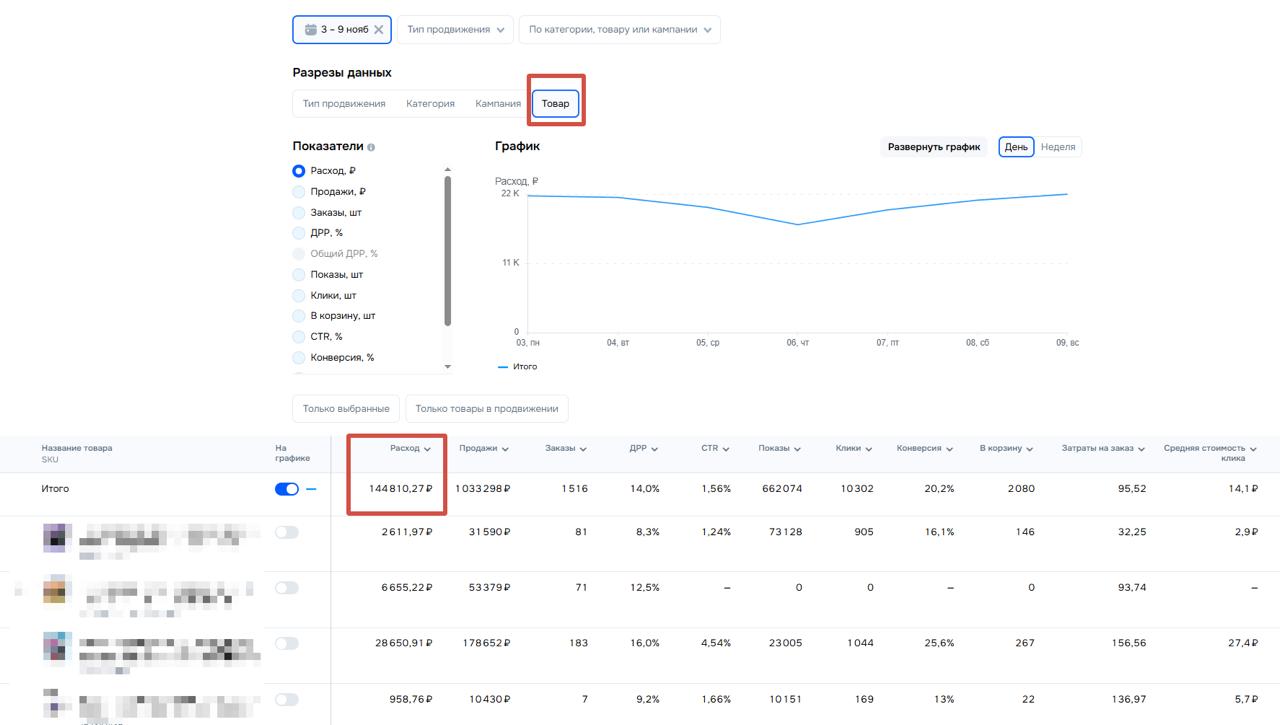Screen dimensions: 1280x725
Task: Click sort arrow on CTR column
Action: (x=726, y=449)
